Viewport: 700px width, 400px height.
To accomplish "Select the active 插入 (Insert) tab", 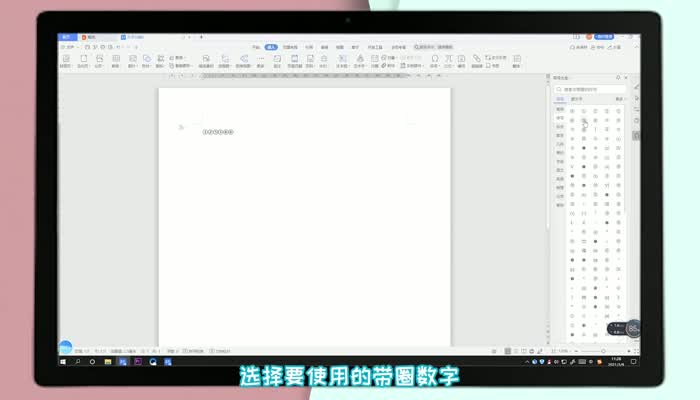I will (271, 47).
